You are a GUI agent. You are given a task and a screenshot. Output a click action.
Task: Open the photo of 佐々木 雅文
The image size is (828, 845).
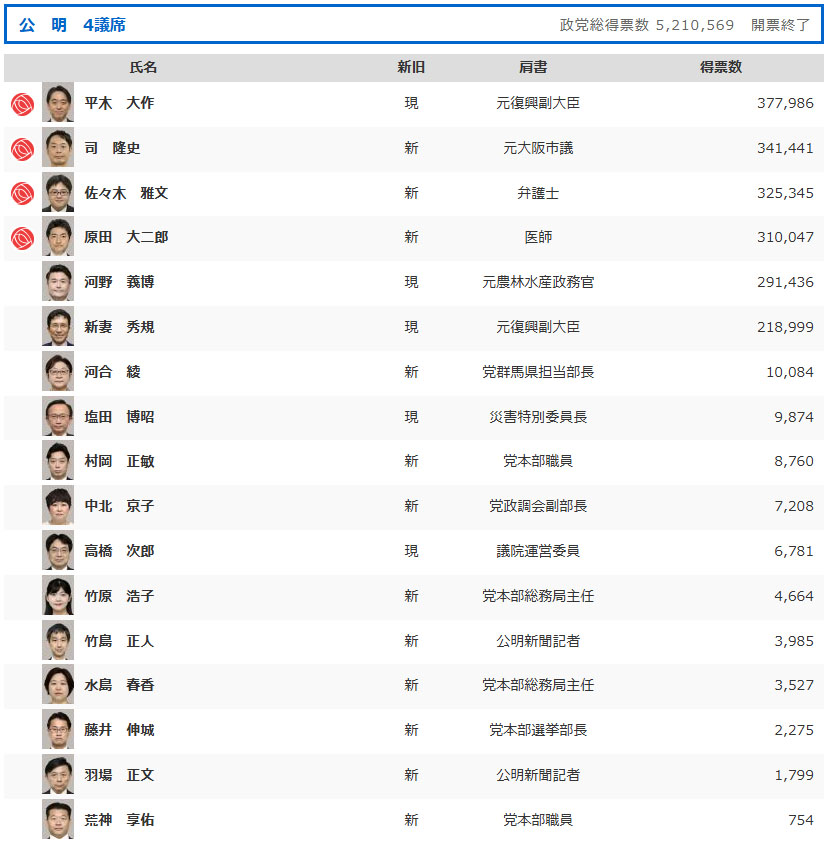click(x=58, y=192)
